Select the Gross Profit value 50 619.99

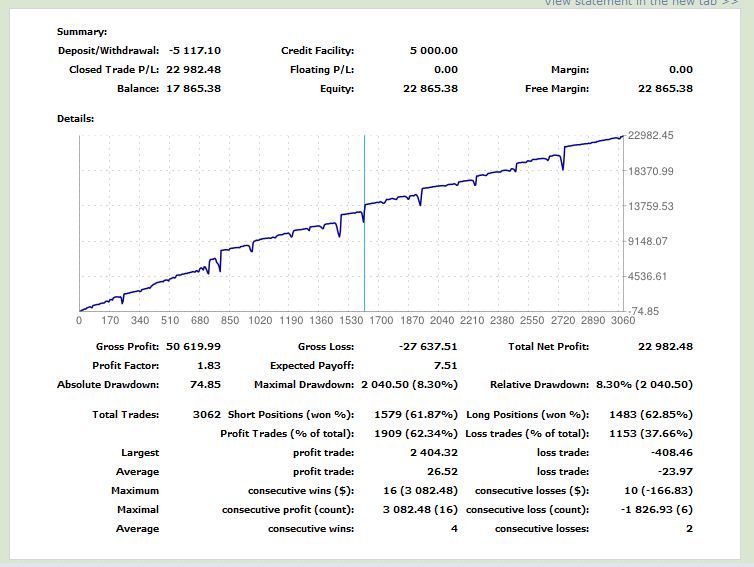(x=193, y=347)
